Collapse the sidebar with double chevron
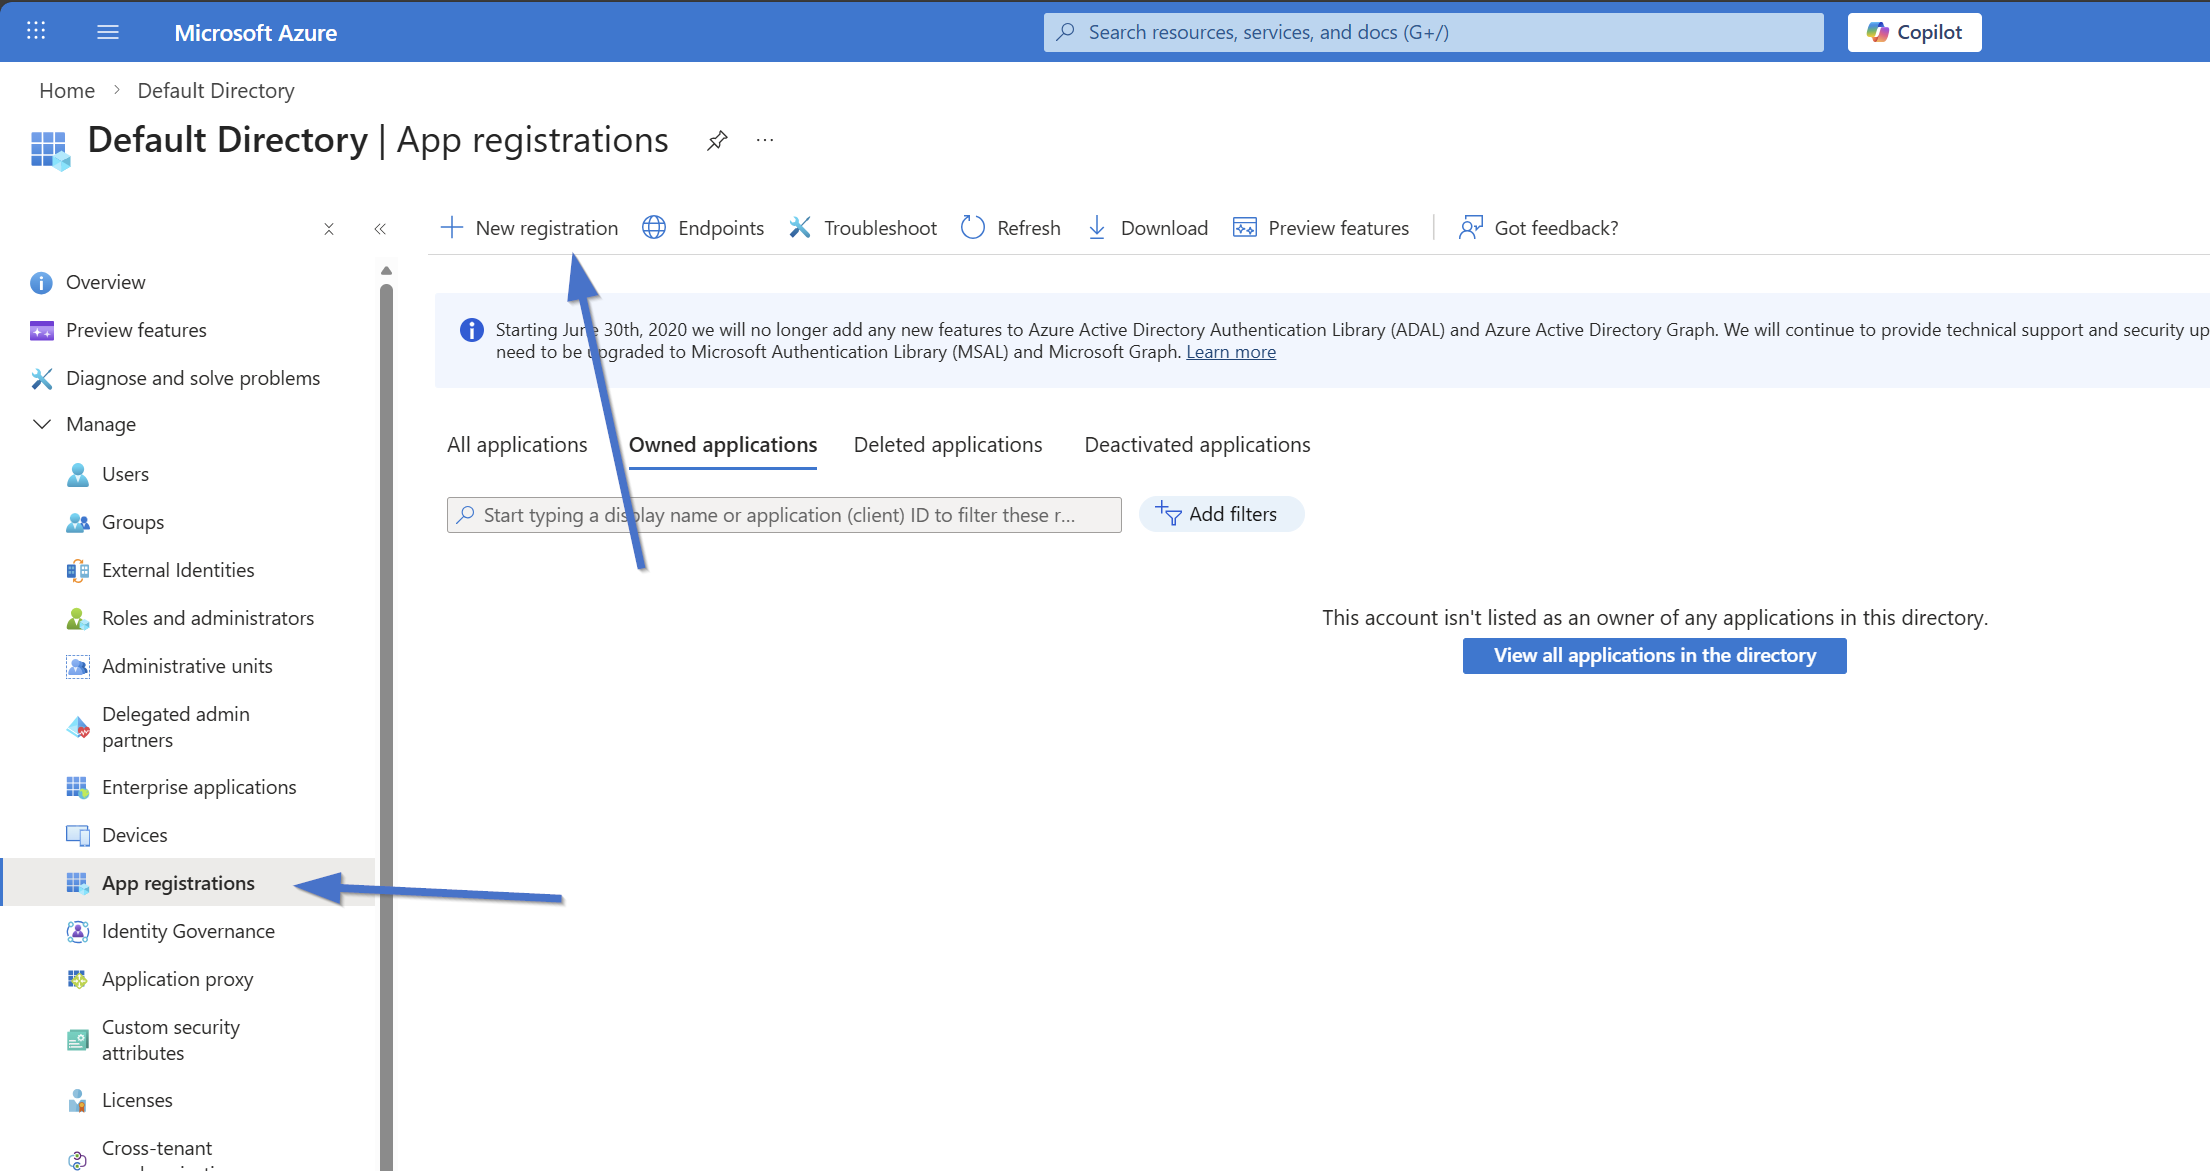This screenshot has height=1171, width=2210. (x=380, y=229)
